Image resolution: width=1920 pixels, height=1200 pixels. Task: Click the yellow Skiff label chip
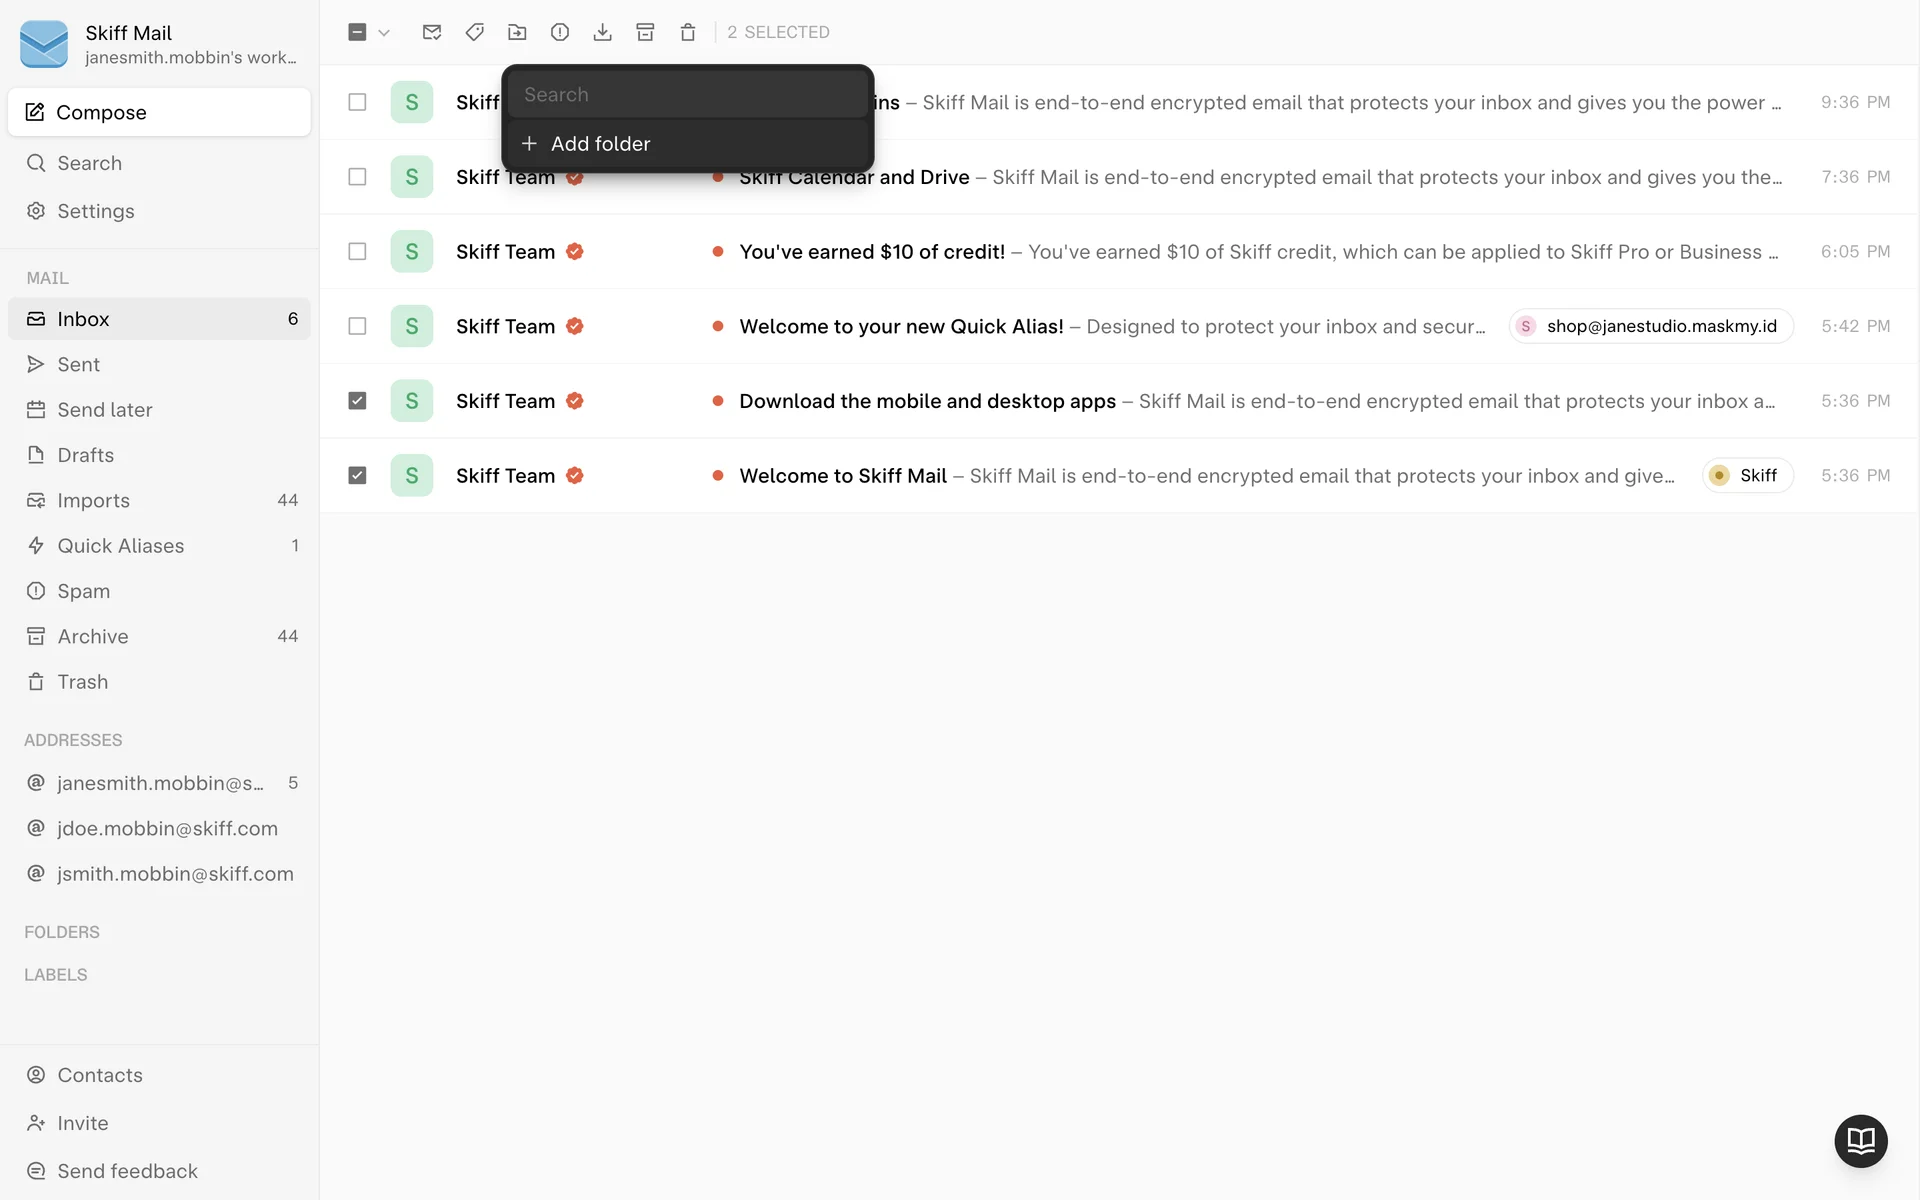tap(1747, 476)
